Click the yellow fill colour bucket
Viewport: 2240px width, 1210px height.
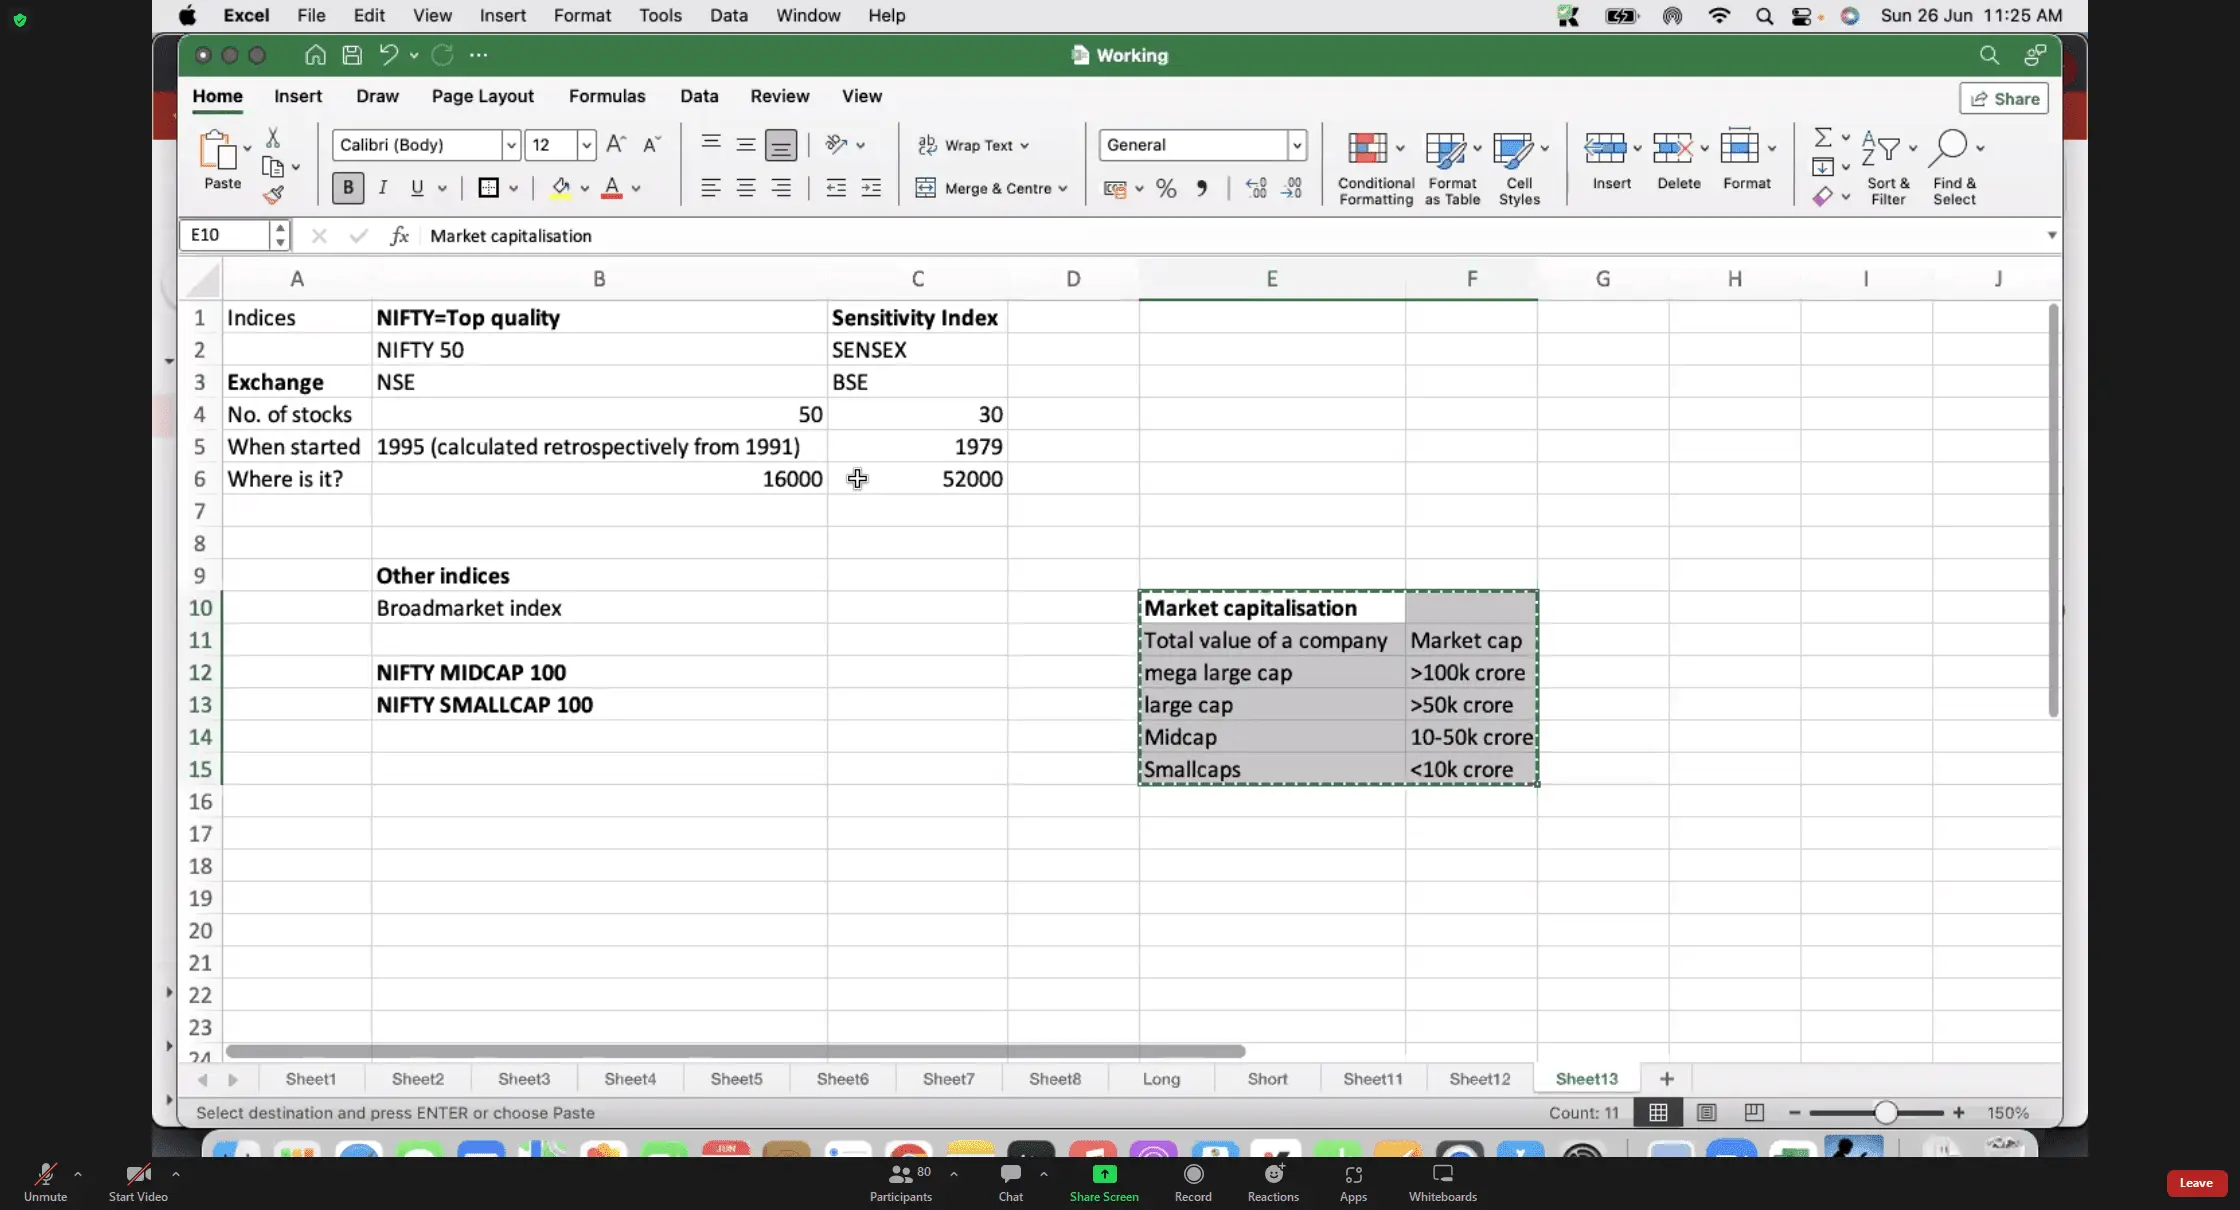click(x=560, y=188)
